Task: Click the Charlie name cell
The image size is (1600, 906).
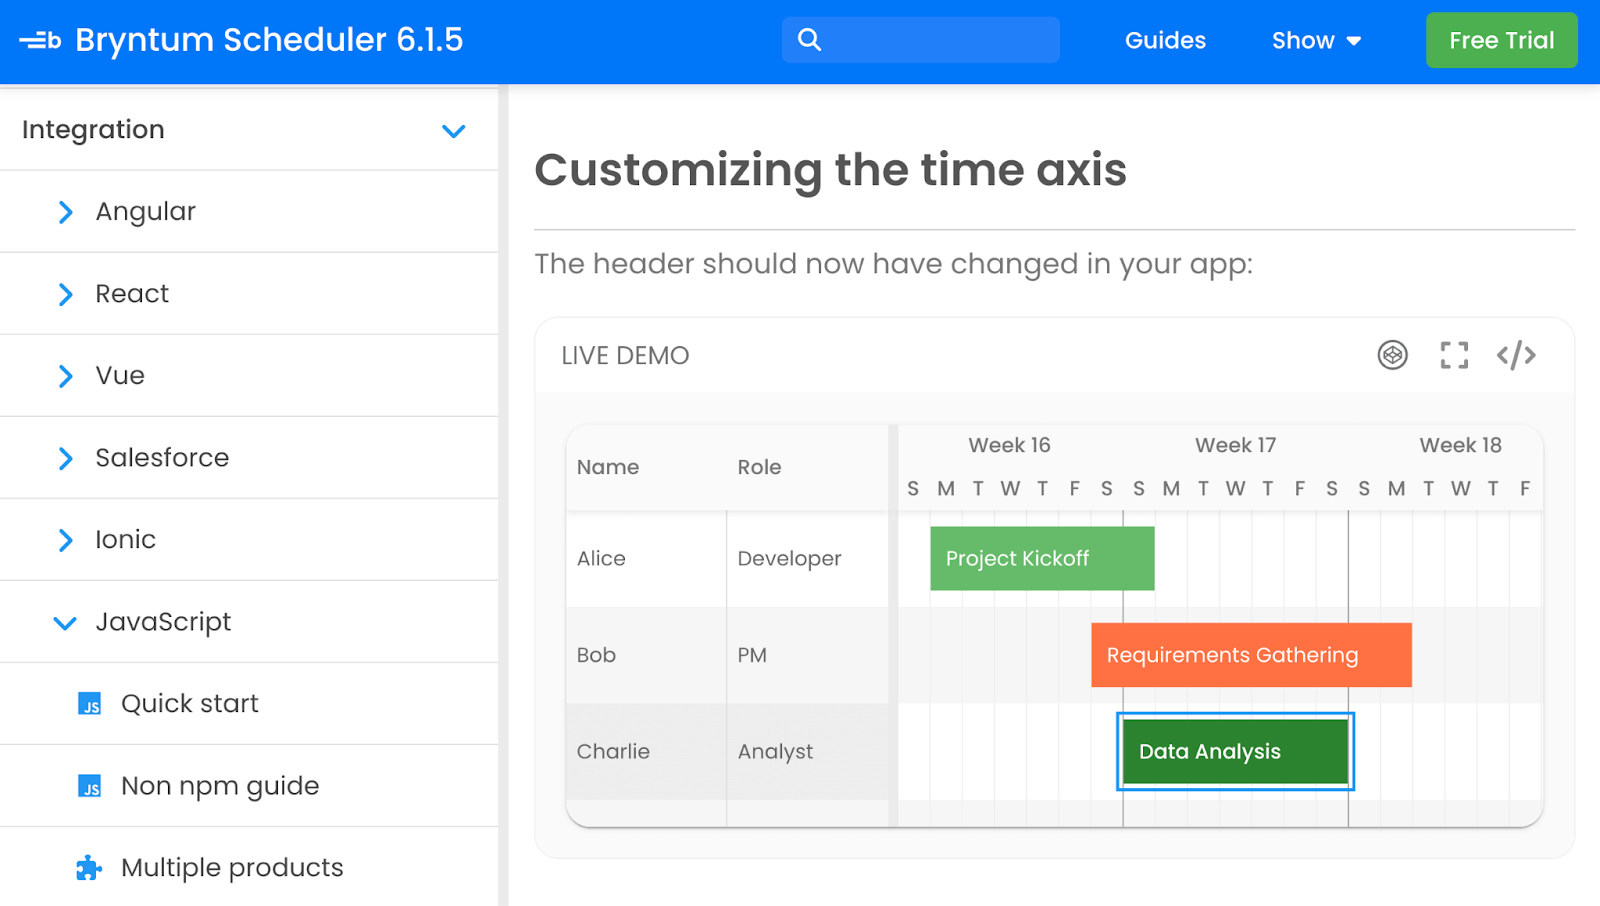Action: click(647, 751)
